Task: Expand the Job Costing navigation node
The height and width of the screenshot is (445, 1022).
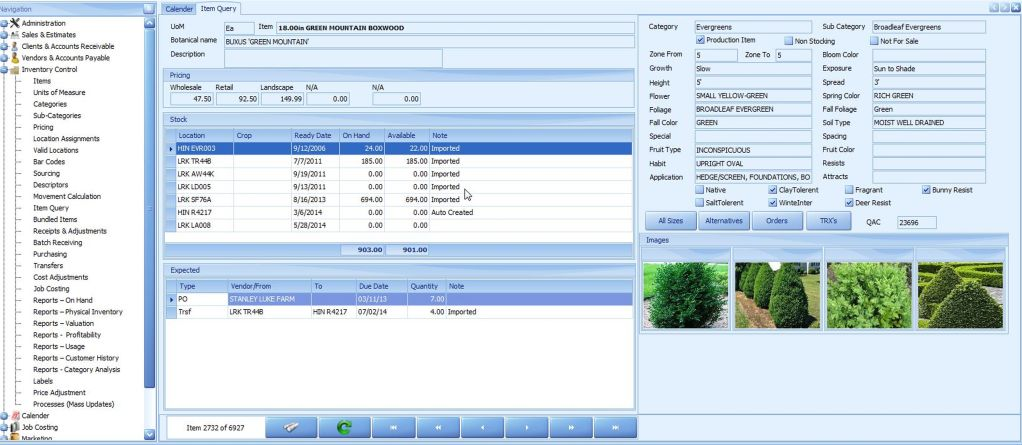Action: pos(4,427)
